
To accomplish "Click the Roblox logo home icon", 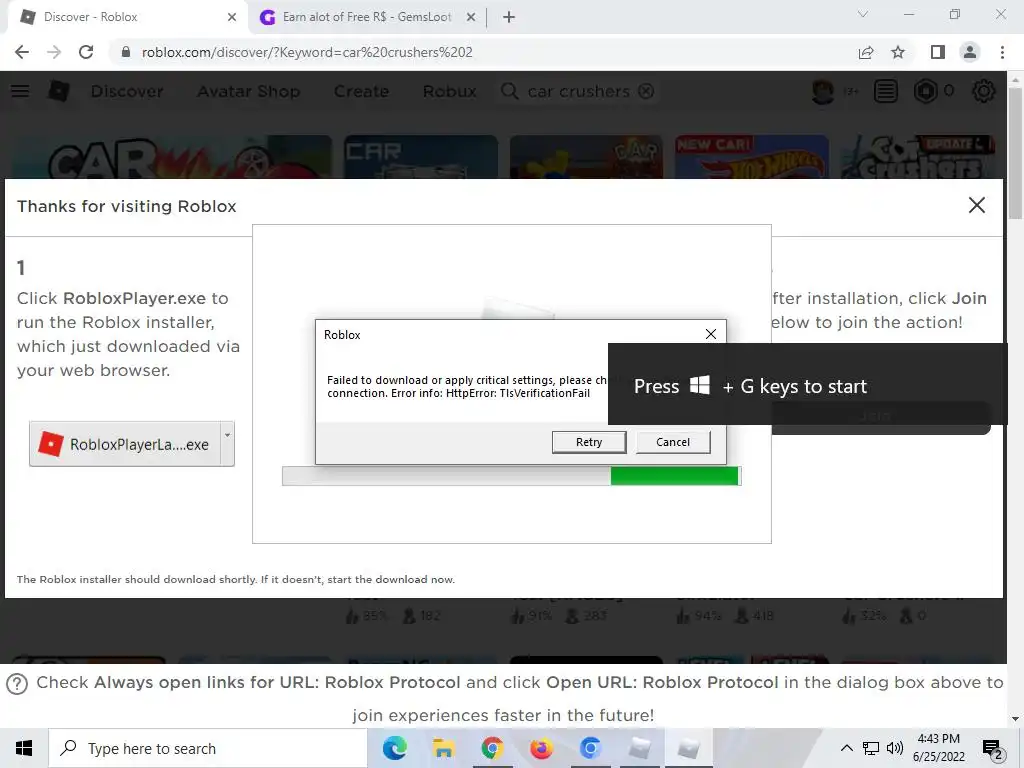I will [58, 91].
